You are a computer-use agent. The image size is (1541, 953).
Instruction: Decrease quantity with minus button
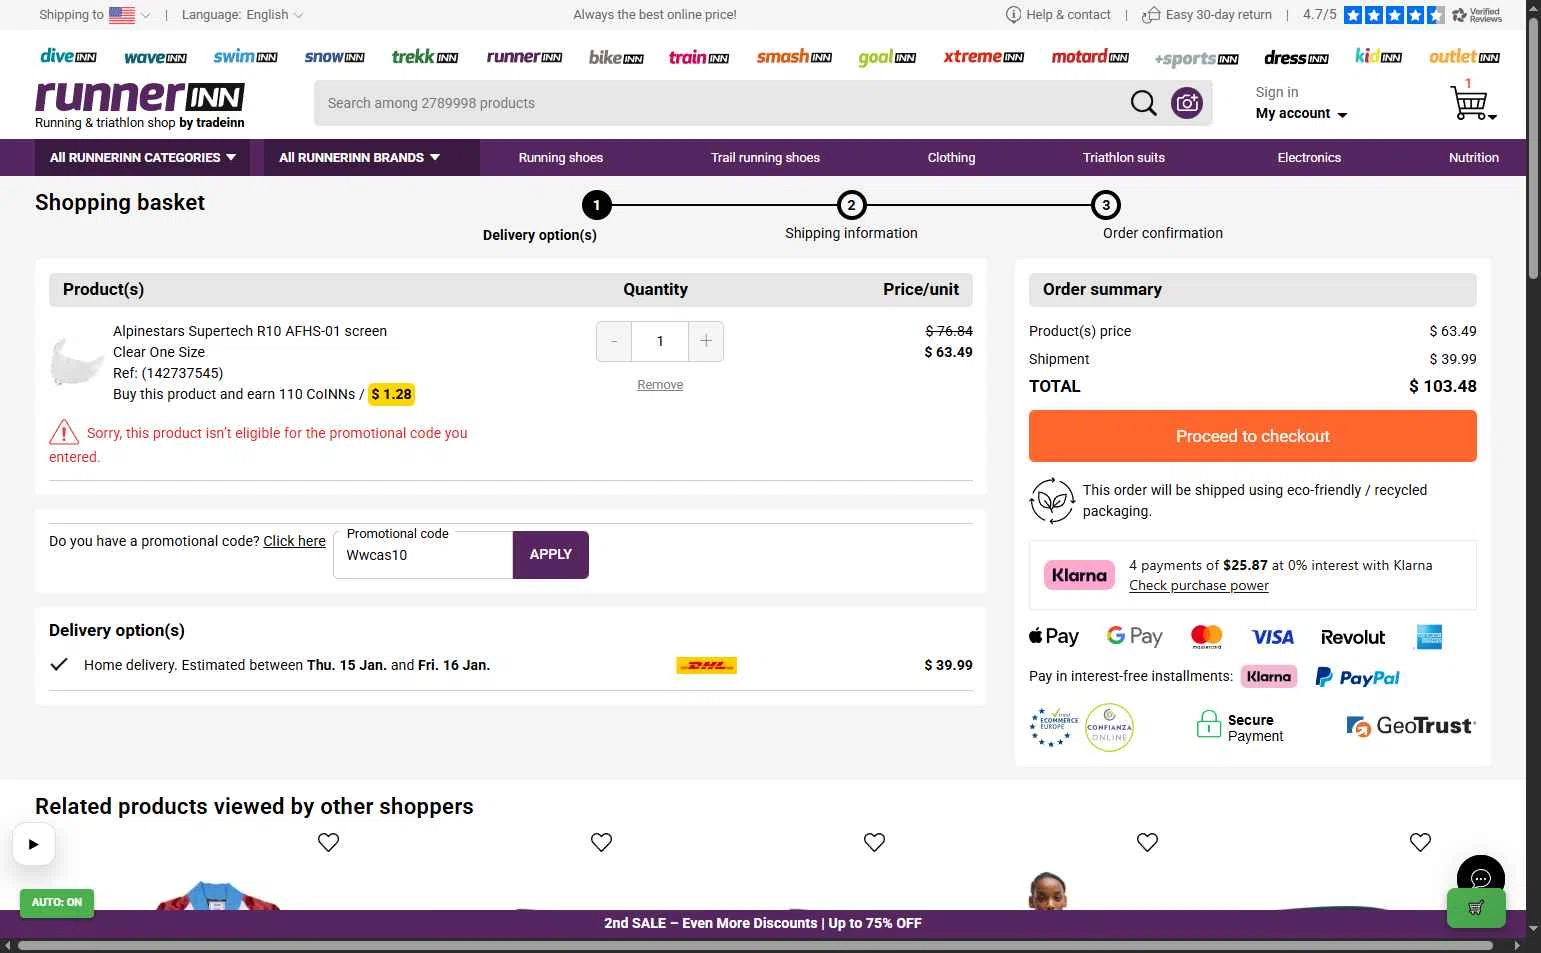coord(614,342)
